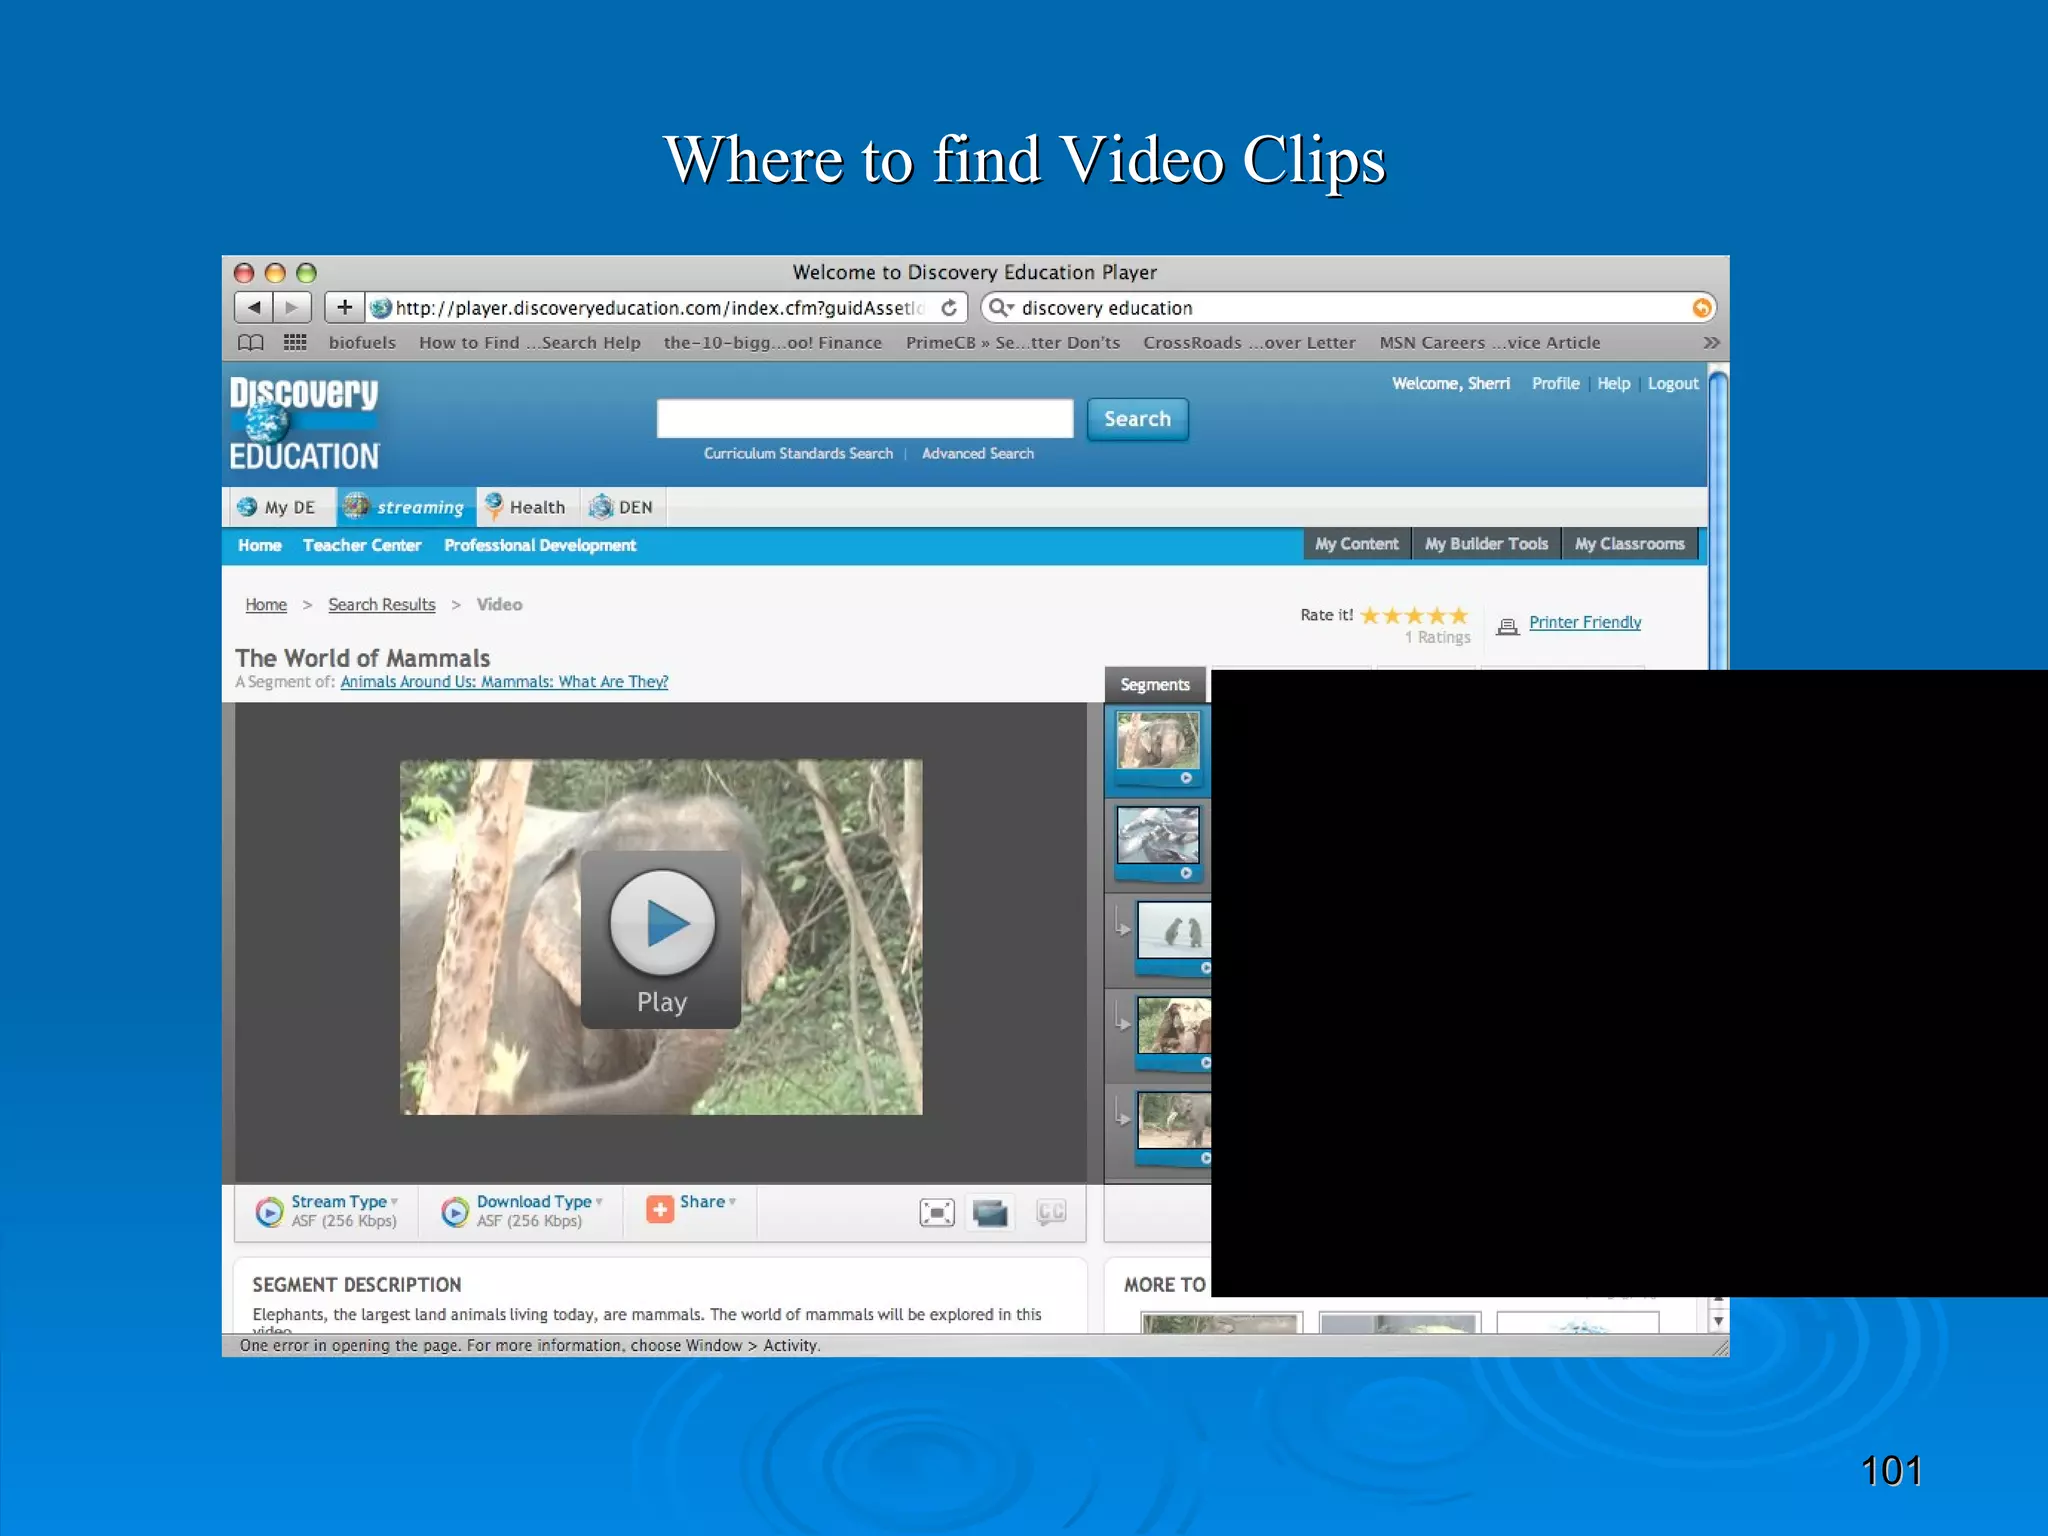Show more bookmarks with double chevron
This screenshot has height=1536, width=2048.
[1712, 343]
